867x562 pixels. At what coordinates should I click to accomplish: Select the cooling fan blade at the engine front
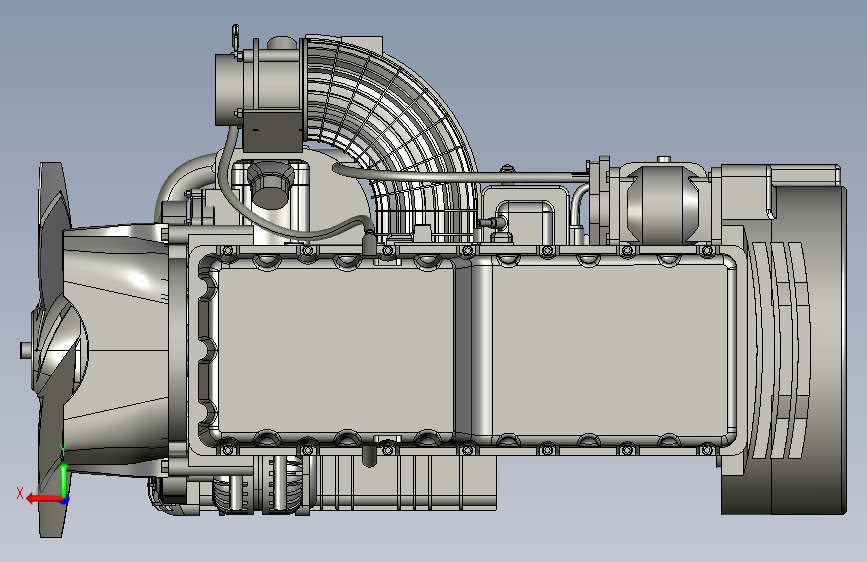click(x=53, y=348)
